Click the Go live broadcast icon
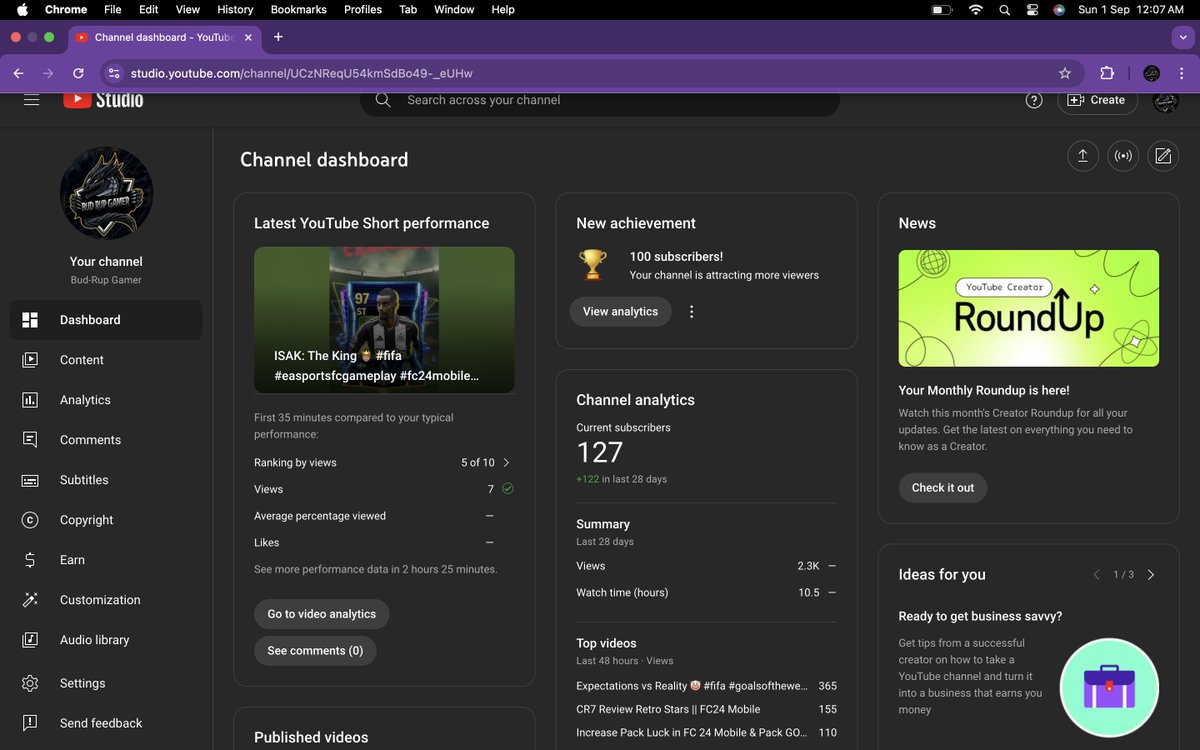This screenshot has width=1200, height=750. click(x=1123, y=156)
